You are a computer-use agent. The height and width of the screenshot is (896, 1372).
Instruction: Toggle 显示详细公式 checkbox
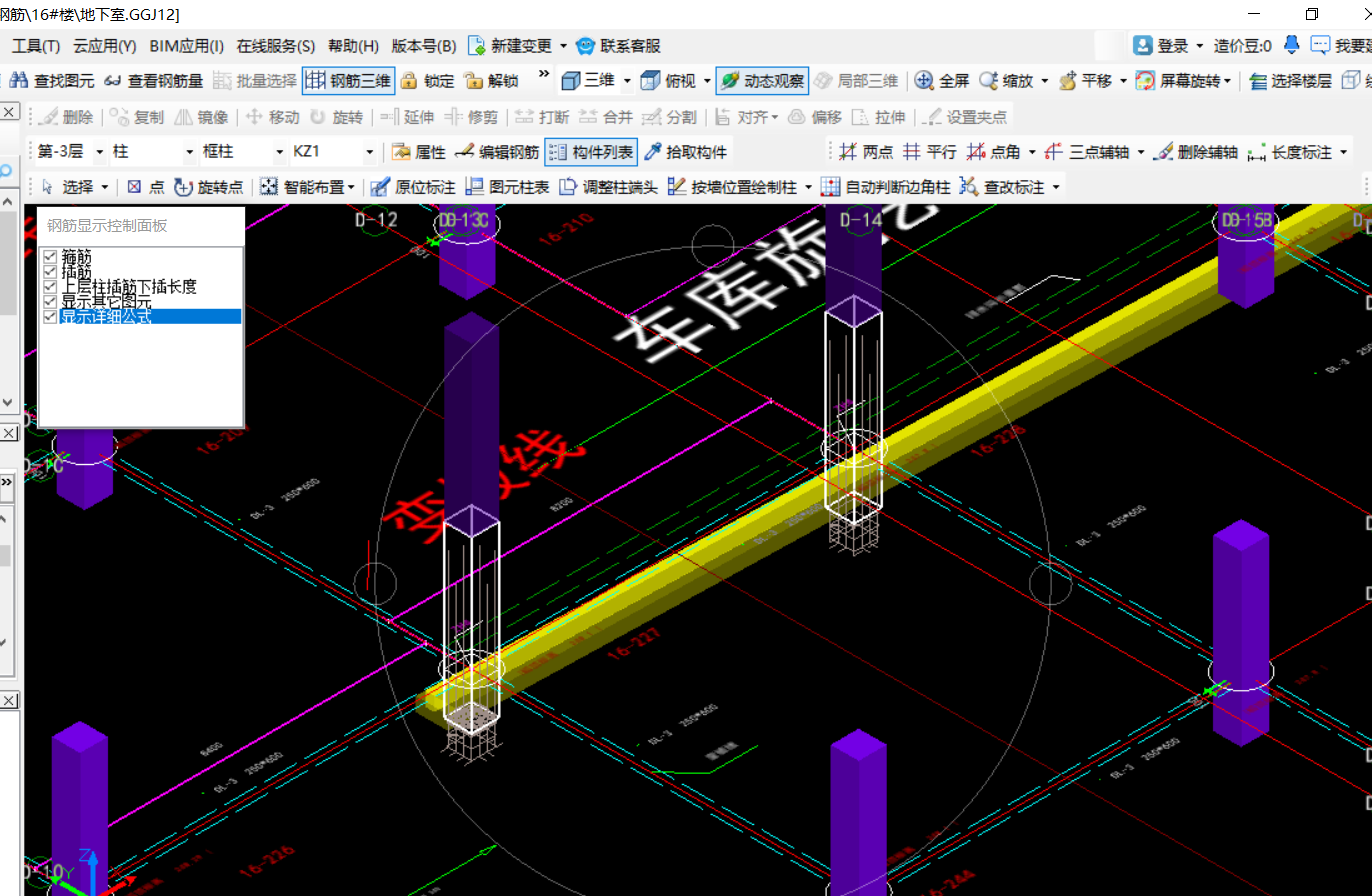point(50,316)
